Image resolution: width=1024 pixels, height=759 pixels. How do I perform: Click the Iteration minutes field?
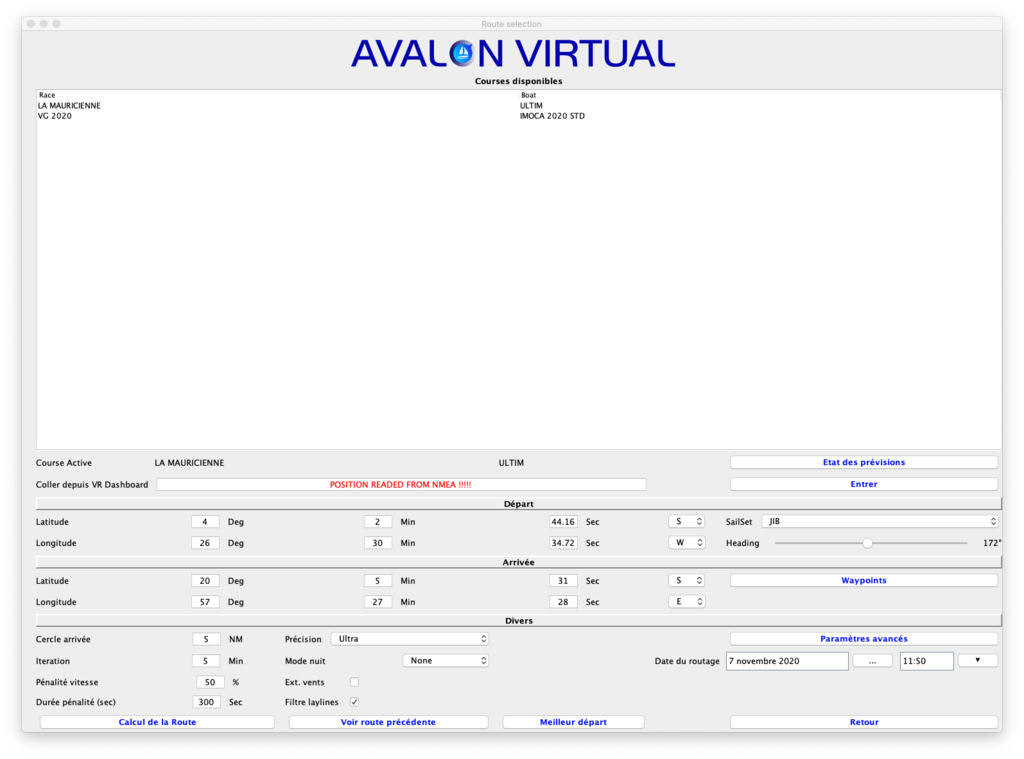(x=206, y=661)
